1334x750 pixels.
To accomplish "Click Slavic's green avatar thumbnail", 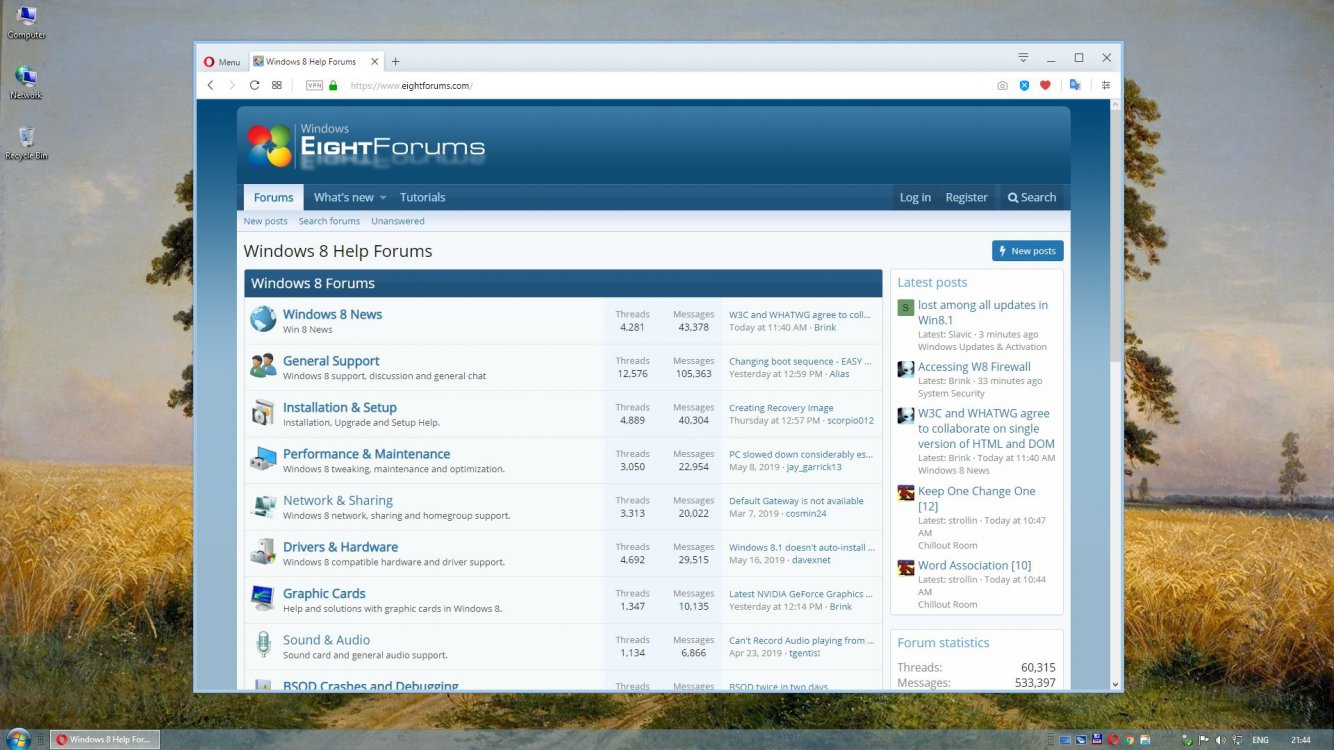I will 906,307.
